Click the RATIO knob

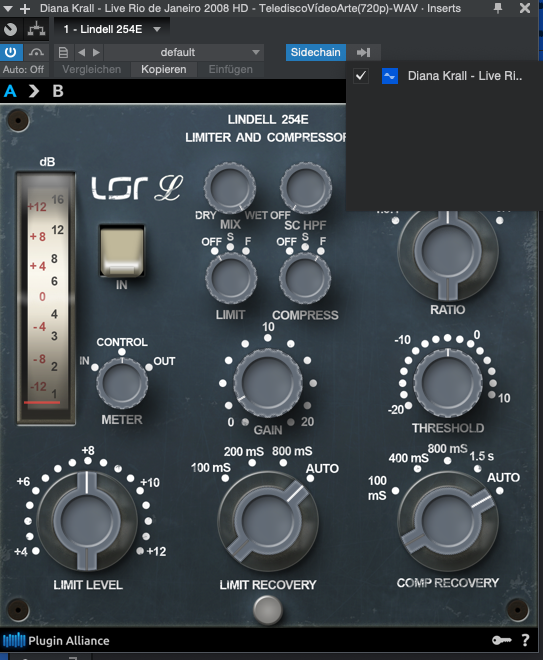[x=448, y=251]
